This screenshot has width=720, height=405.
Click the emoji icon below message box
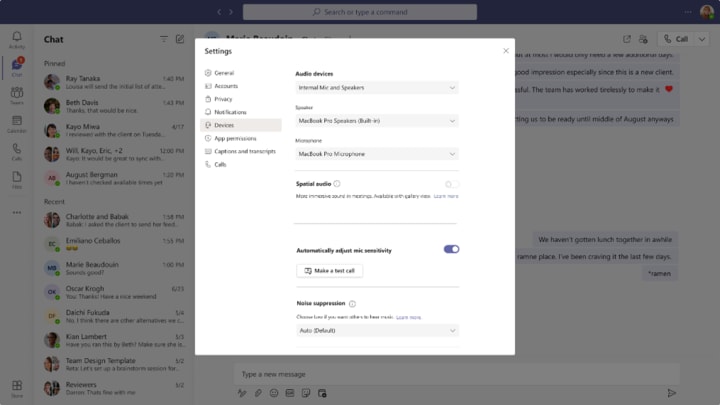tap(274, 393)
